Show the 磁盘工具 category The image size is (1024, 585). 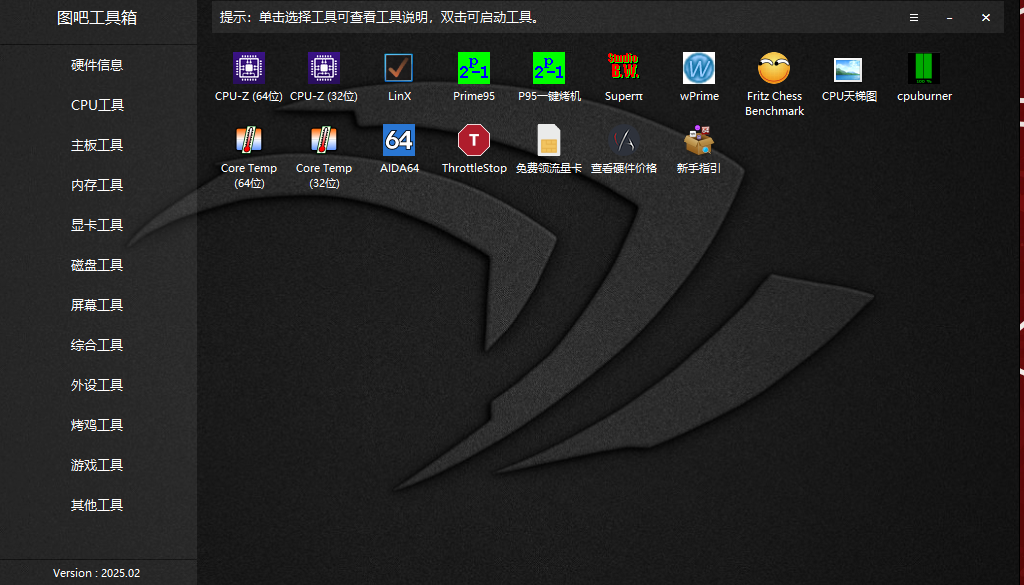pyautogui.click(x=97, y=264)
